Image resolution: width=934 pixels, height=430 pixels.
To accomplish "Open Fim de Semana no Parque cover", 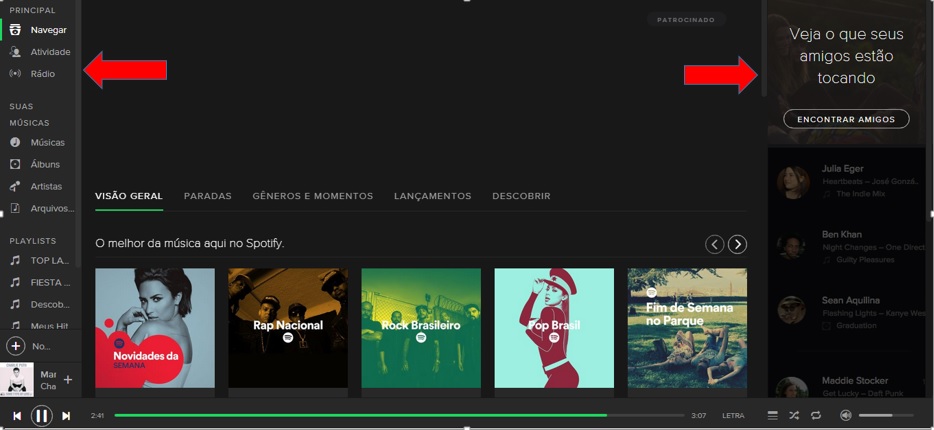I will [687, 328].
